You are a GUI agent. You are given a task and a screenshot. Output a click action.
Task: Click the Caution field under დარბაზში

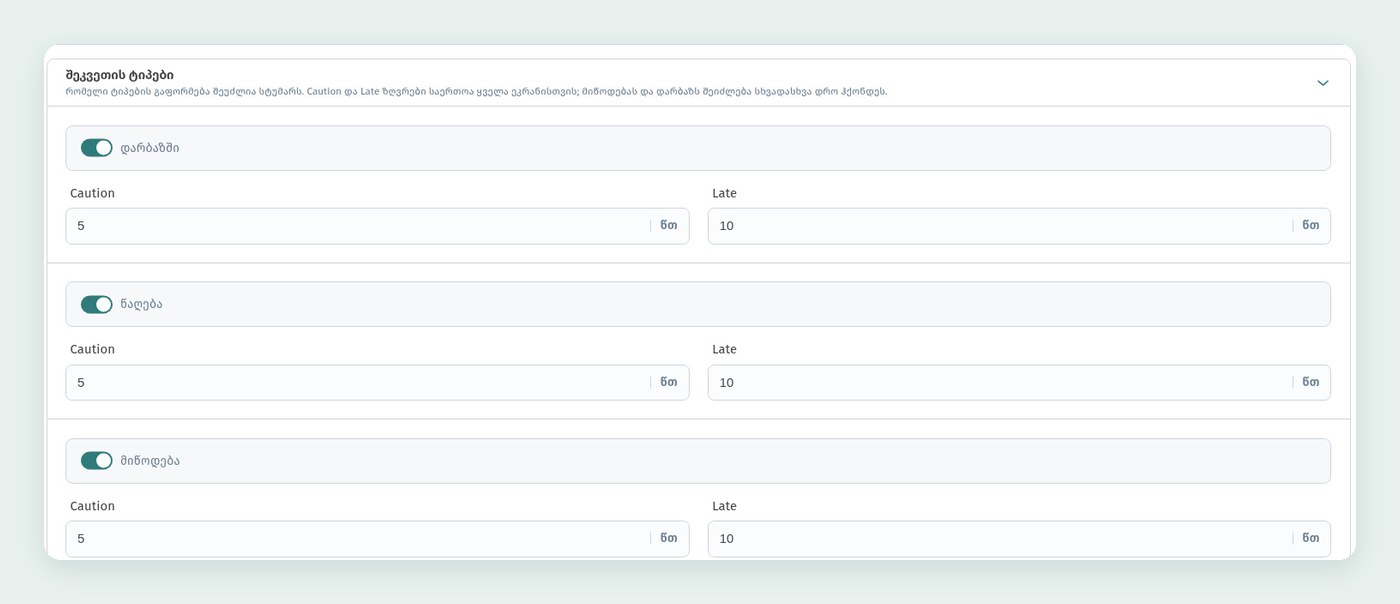[377, 226]
